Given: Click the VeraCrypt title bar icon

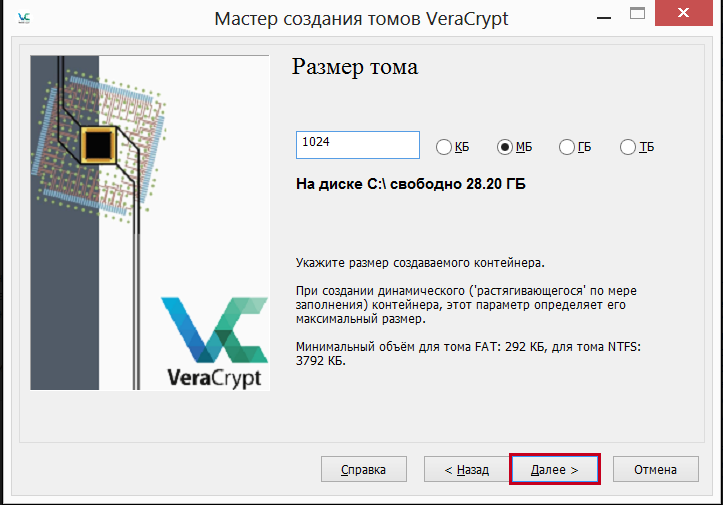Looking at the screenshot, I should [x=24, y=18].
